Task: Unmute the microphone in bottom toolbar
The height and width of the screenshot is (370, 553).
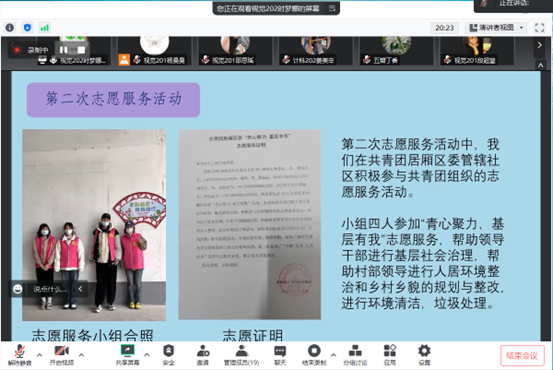Action: pyautogui.click(x=20, y=354)
